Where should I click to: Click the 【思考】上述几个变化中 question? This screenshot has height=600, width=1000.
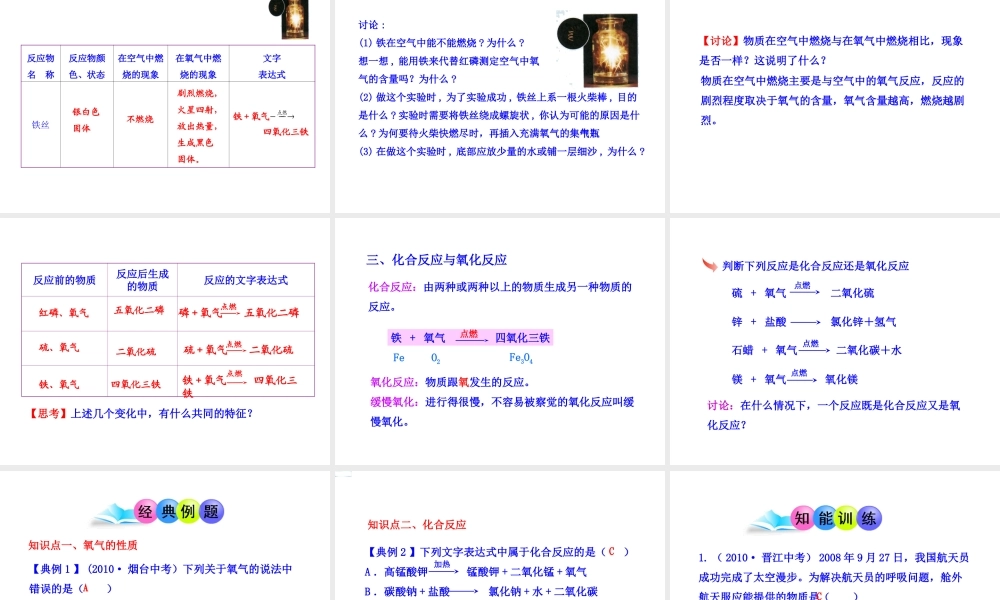140,414
